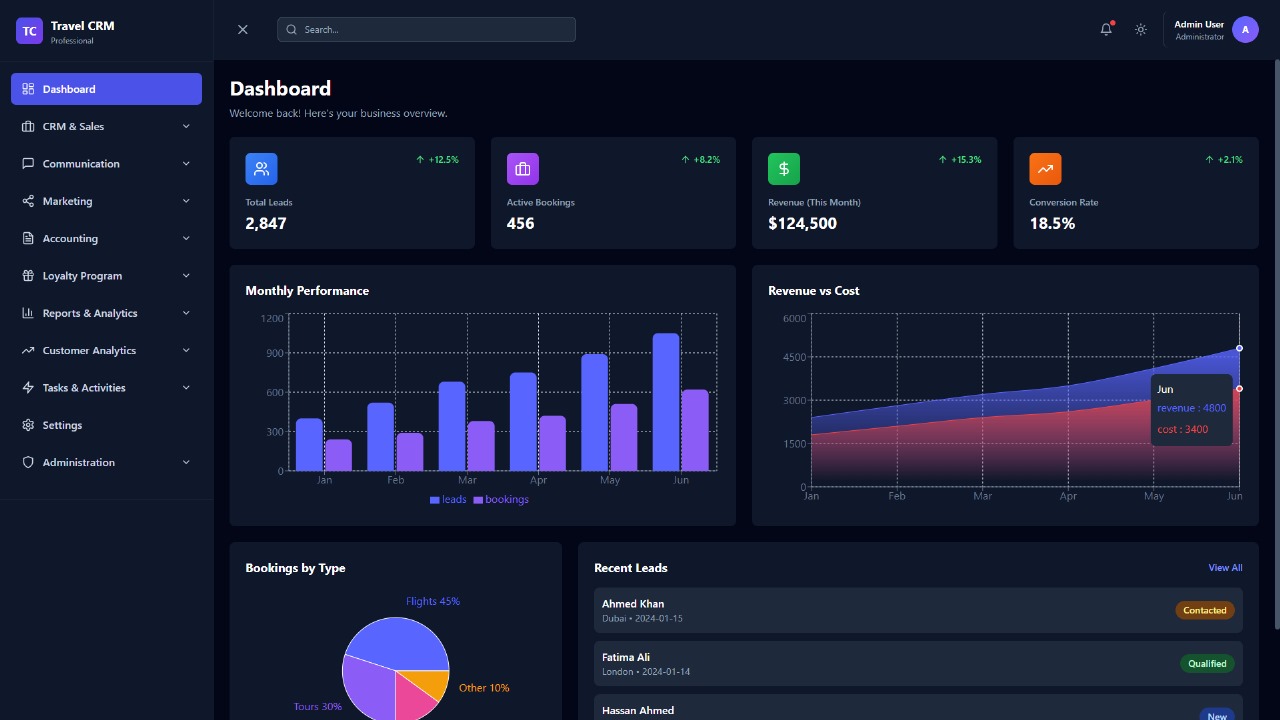Select the Dashboard icon in the sidebar
The width and height of the screenshot is (1280, 720).
tap(28, 89)
